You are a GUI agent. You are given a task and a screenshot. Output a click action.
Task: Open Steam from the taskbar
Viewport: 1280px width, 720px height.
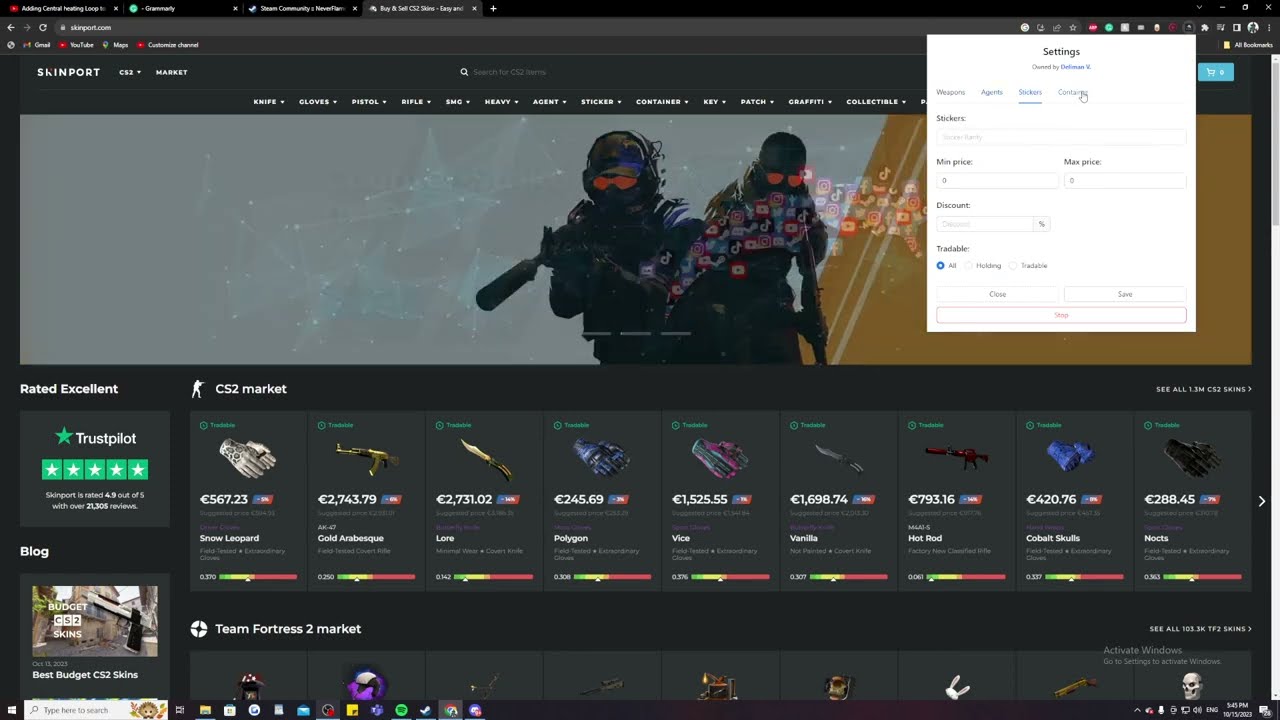tap(426, 710)
